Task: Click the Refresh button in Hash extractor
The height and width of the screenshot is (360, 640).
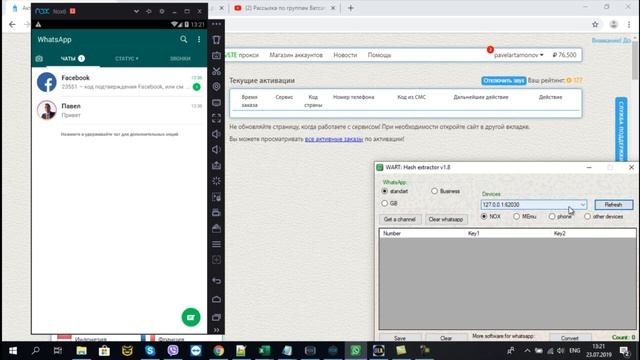Action: (613, 204)
